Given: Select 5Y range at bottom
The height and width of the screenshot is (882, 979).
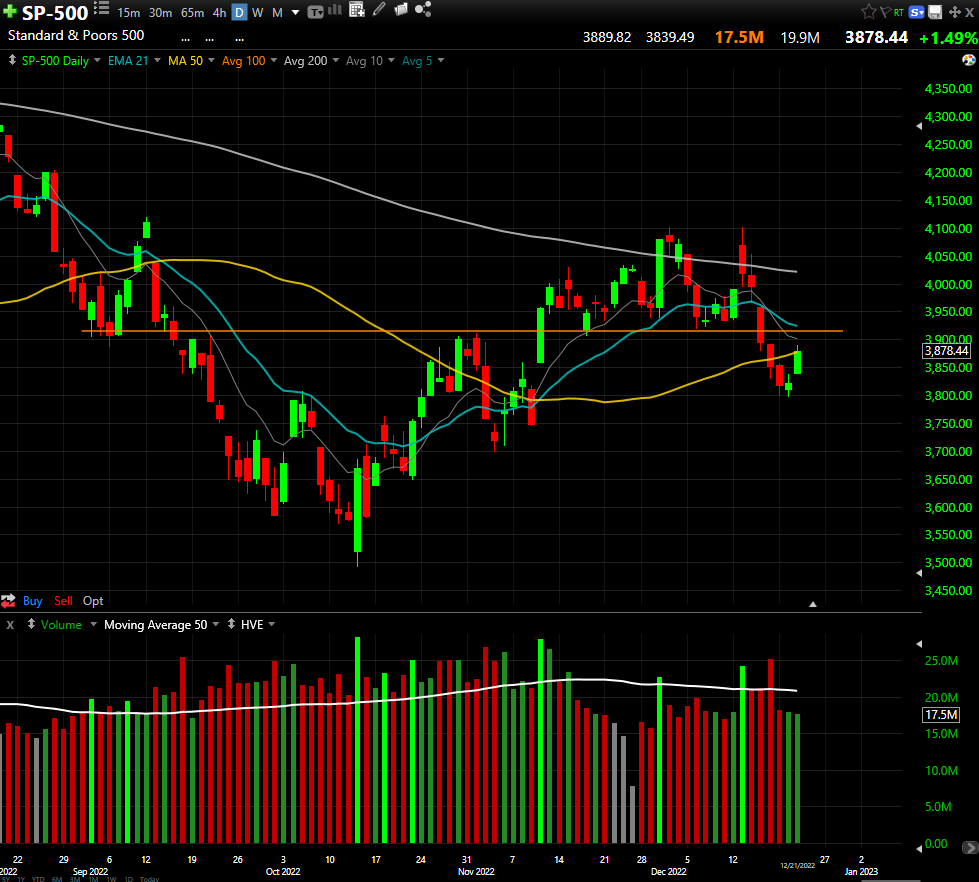Looking at the screenshot, I should (6, 879).
